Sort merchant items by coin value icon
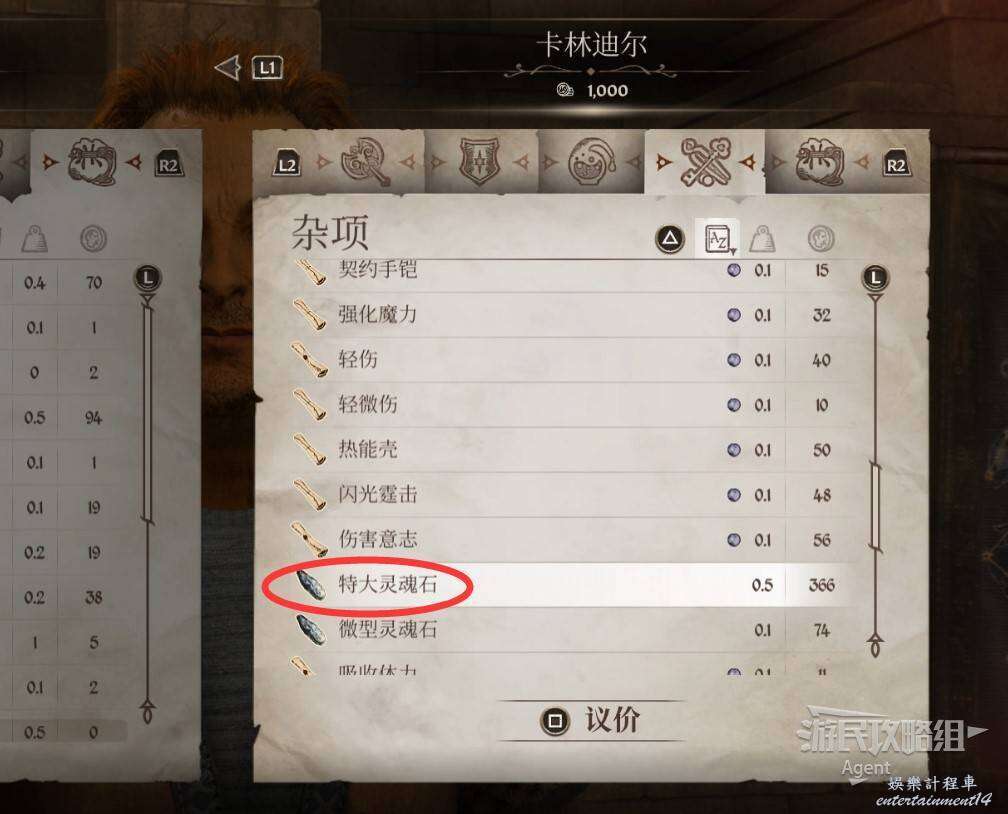 click(821, 239)
